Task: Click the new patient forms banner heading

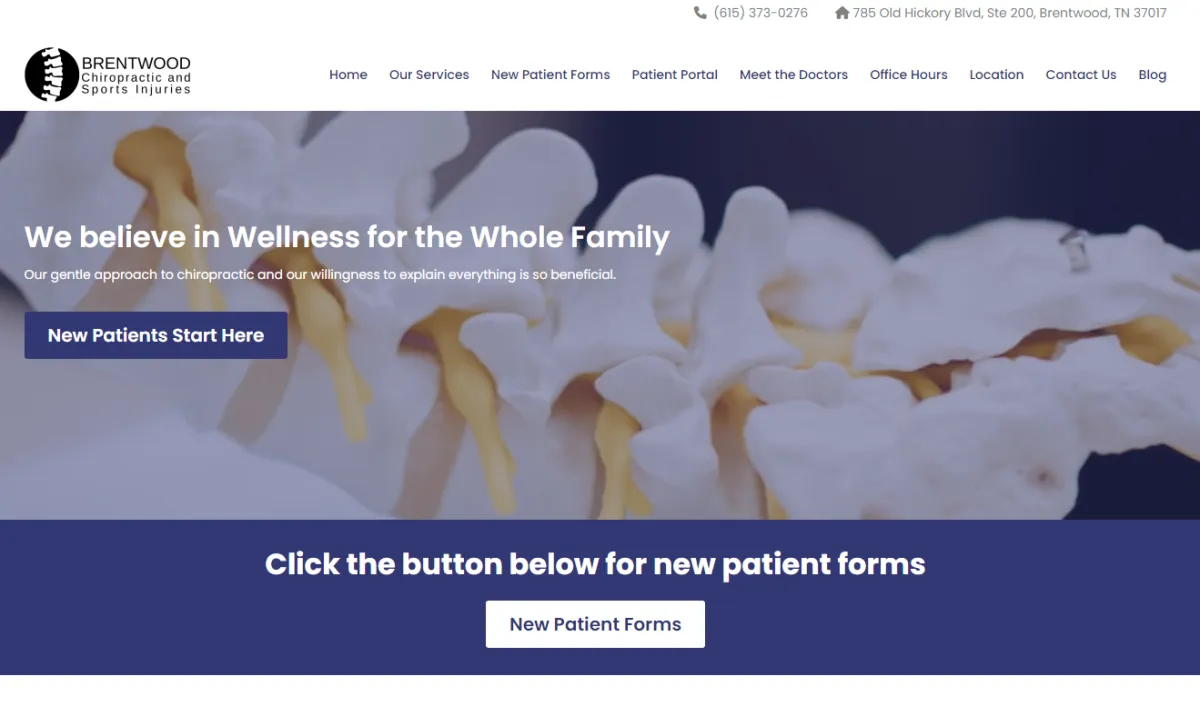Action: click(595, 564)
